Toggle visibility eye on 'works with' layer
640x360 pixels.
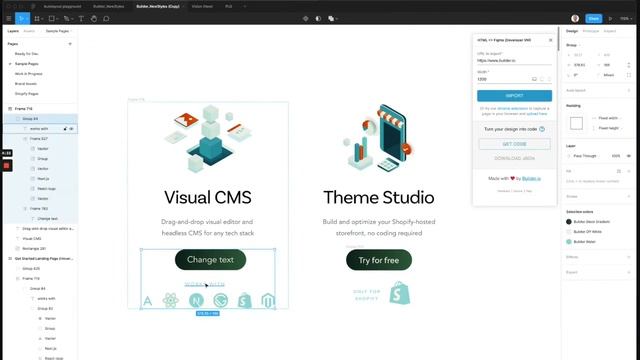tap(71, 129)
